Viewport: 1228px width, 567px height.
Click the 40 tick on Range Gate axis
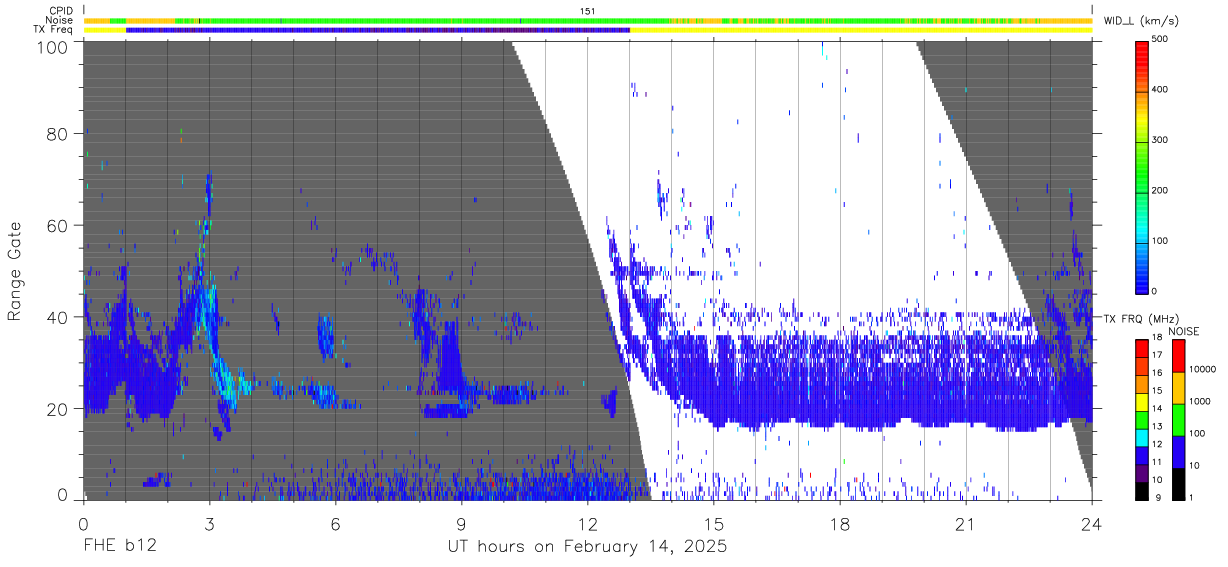point(58,317)
